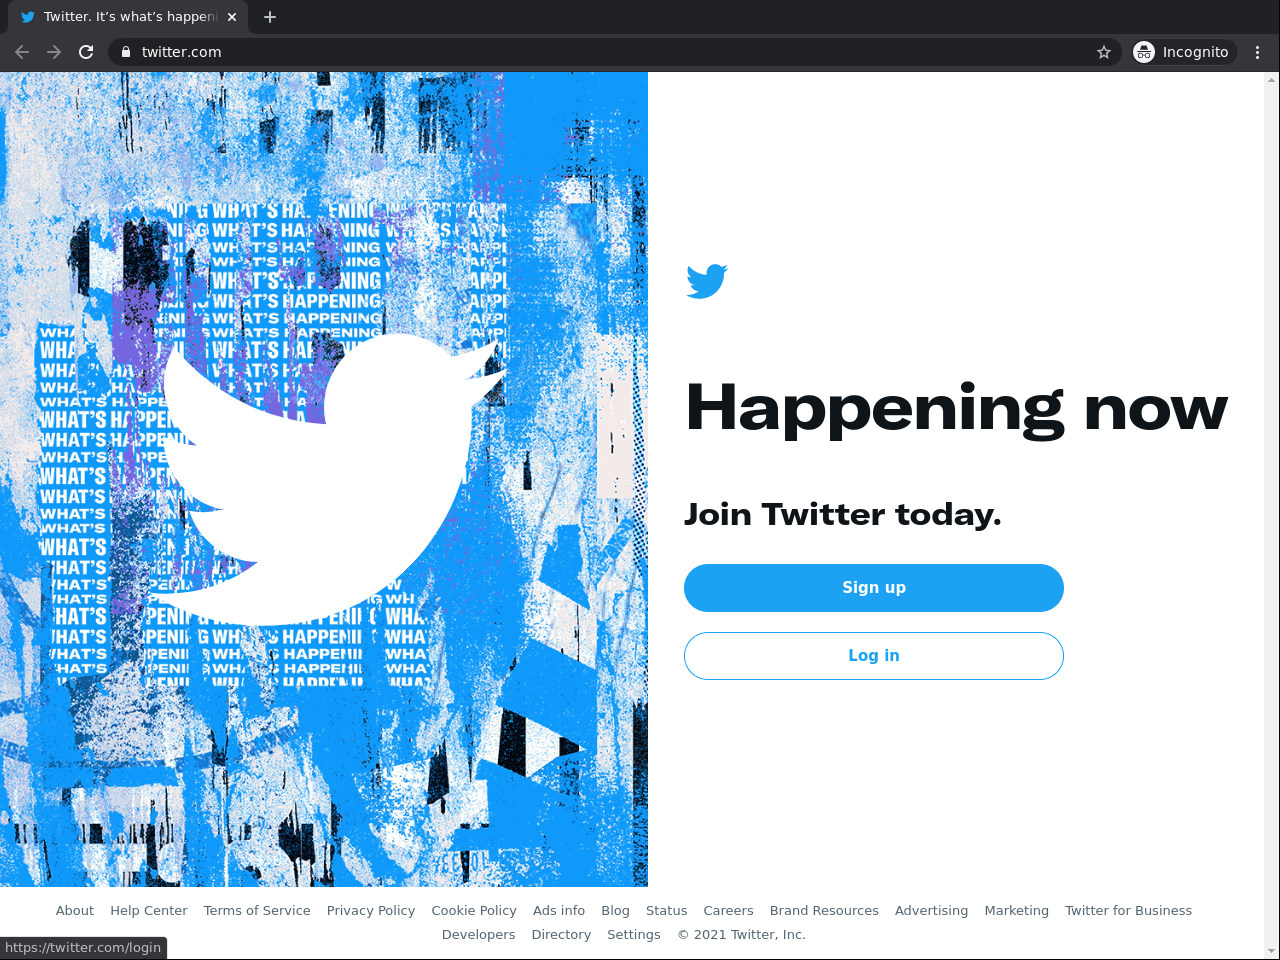1280x960 pixels.
Task: Open the Privacy Policy footer link
Action: [x=371, y=911]
